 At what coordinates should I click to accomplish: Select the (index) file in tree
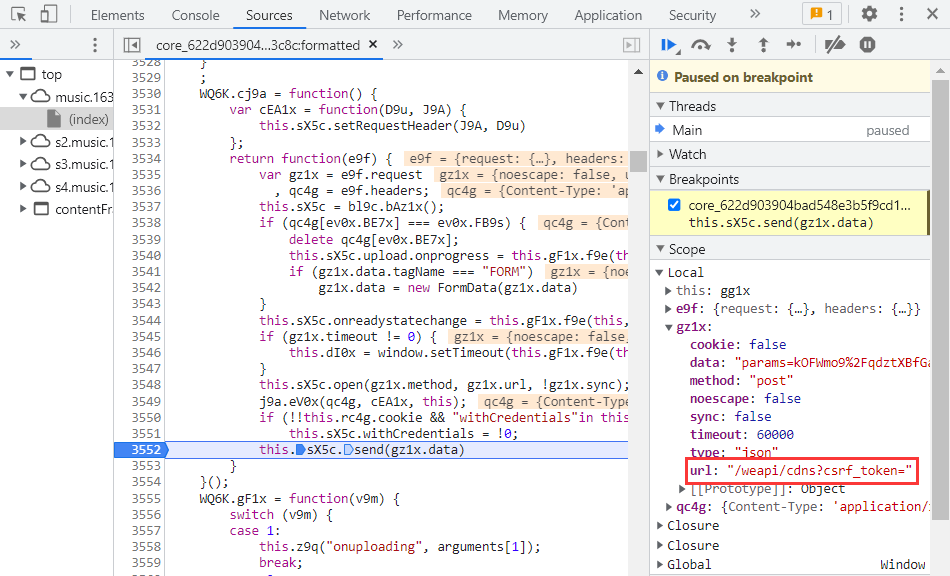coord(88,119)
